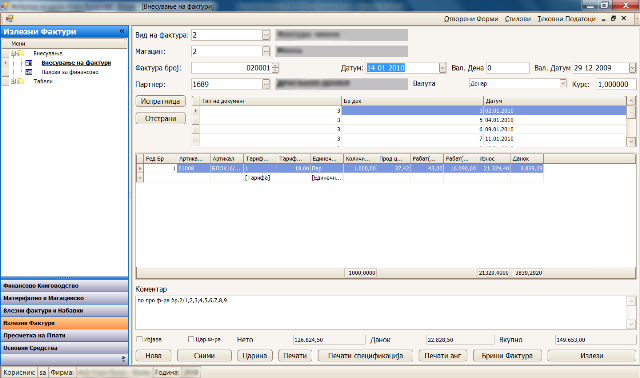640x378 pixels.
Task: Click down arrow of documents list scrollbar
Action: pos(631,142)
